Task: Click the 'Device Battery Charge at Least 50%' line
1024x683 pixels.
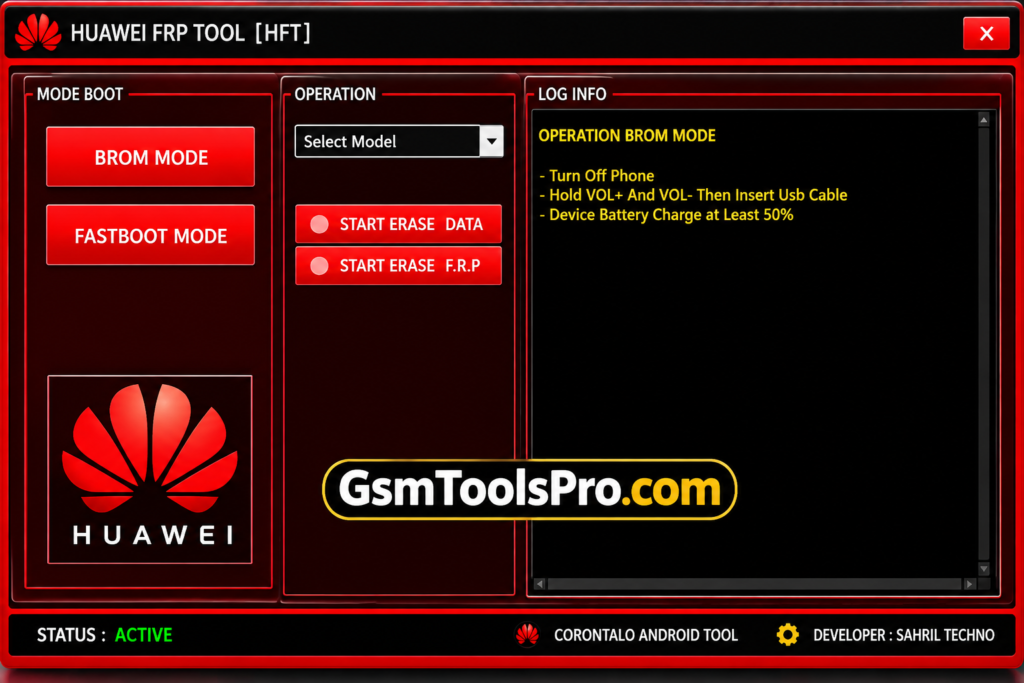Action: point(666,215)
